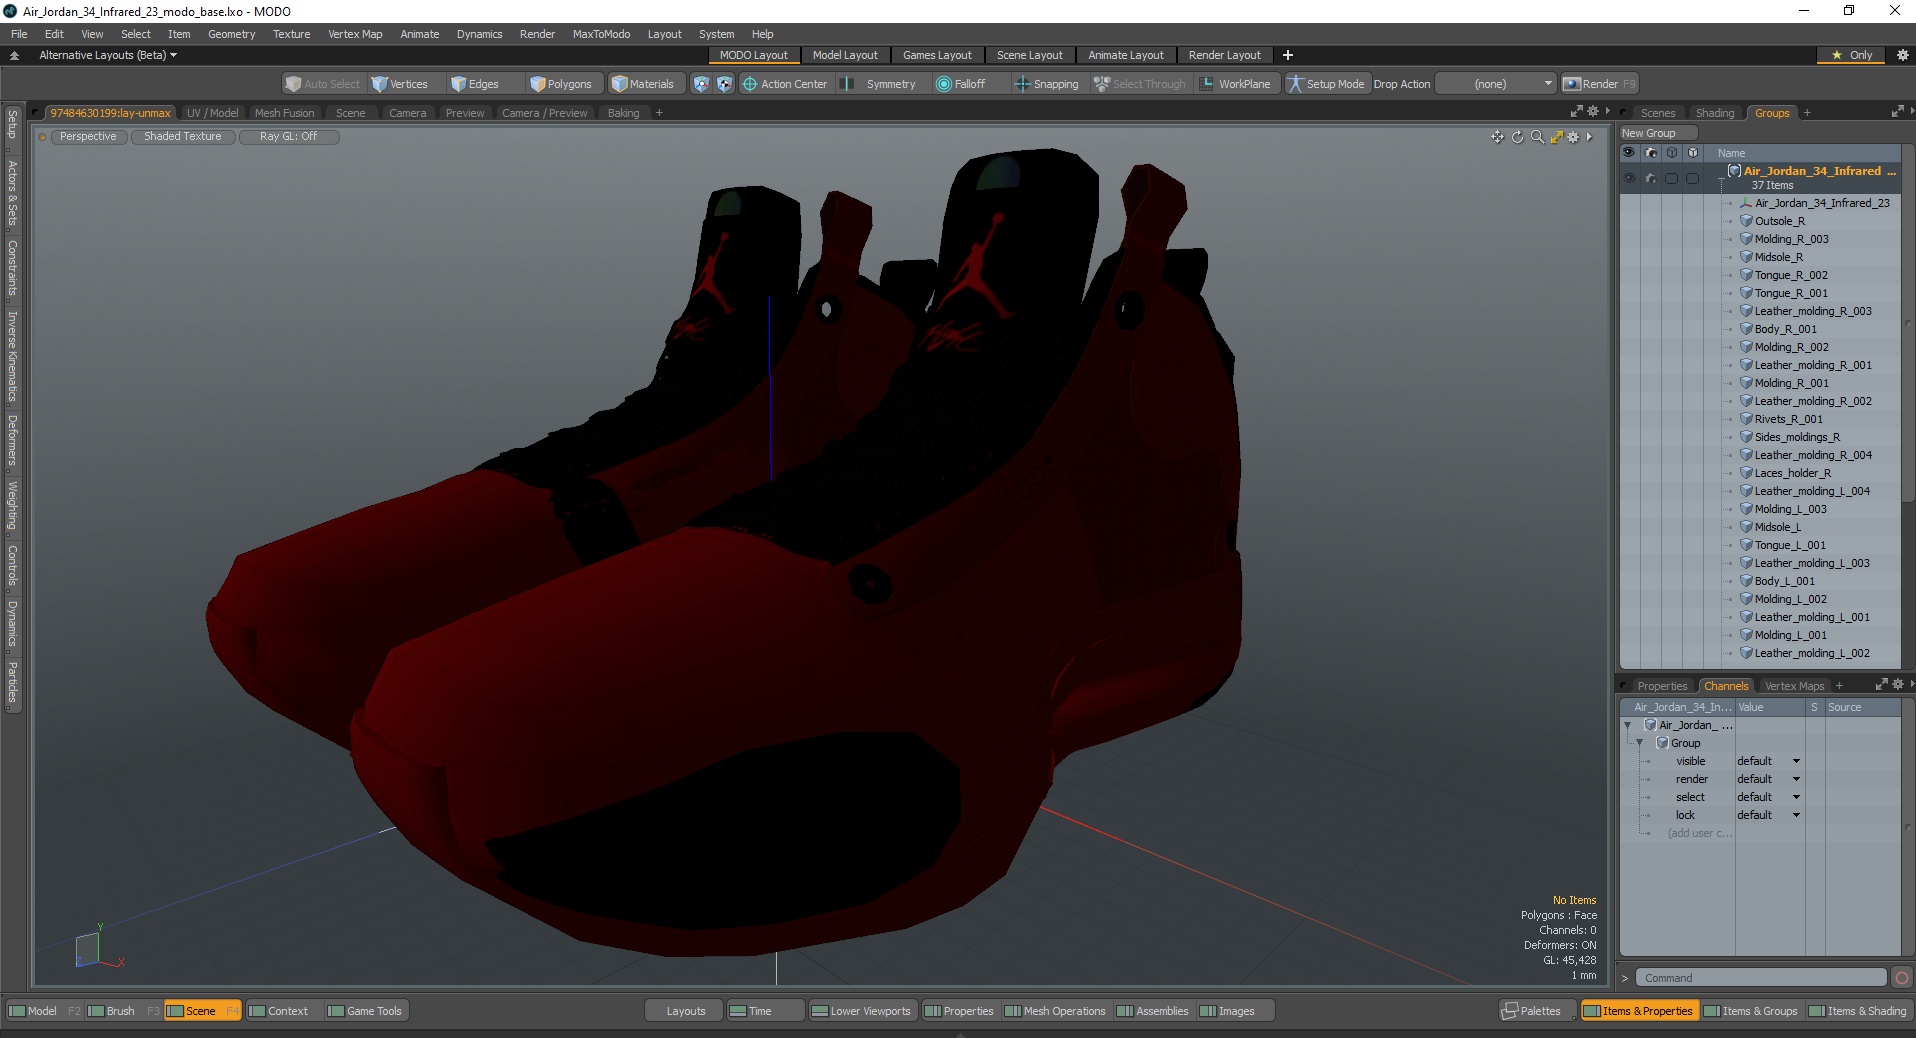This screenshot has height=1038, width=1916.
Task: Open the Shaded Texture viewport style dropdown
Action: click(183, 137)
